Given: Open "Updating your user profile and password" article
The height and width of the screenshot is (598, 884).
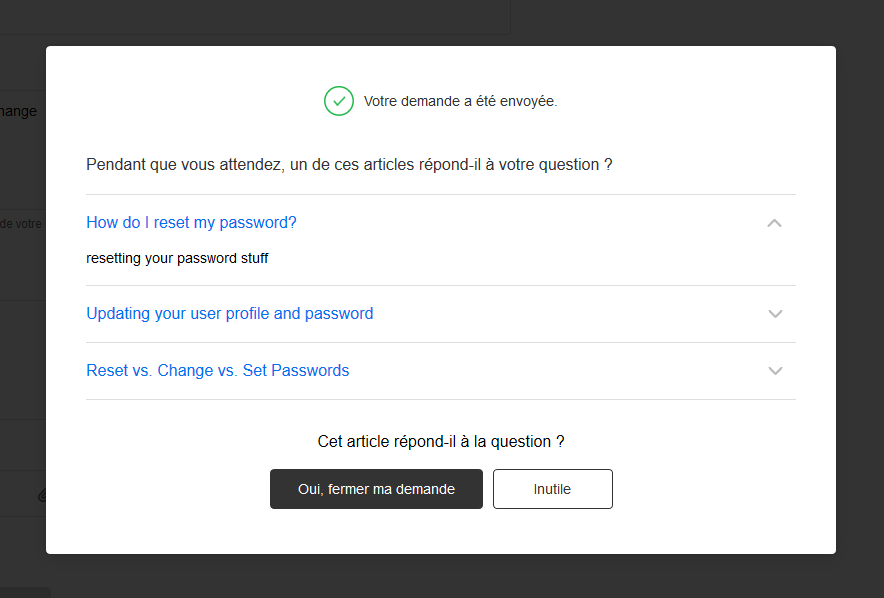Looking at the screenshot, I should click(229, 314).
